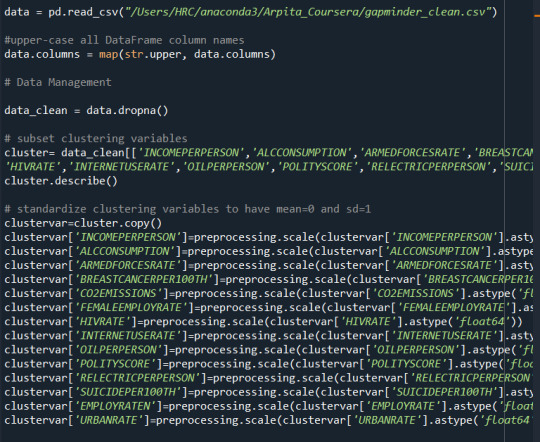The width and height of the screenshot is (540, 442).
Task: Click the clustervar['SUICIDEPER100TH'] scale line
Action: click(x=269, y=392)
